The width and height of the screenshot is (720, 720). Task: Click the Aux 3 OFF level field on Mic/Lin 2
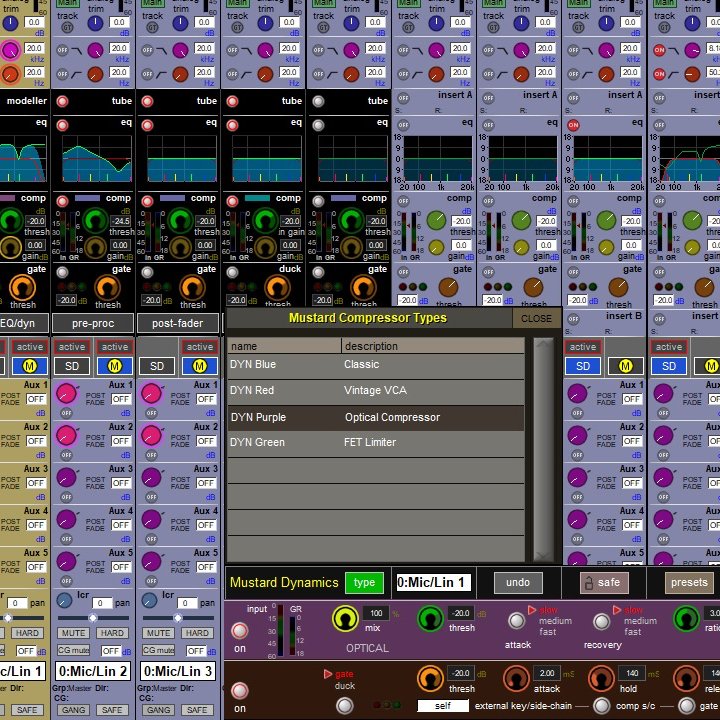[x=121, y=483]
